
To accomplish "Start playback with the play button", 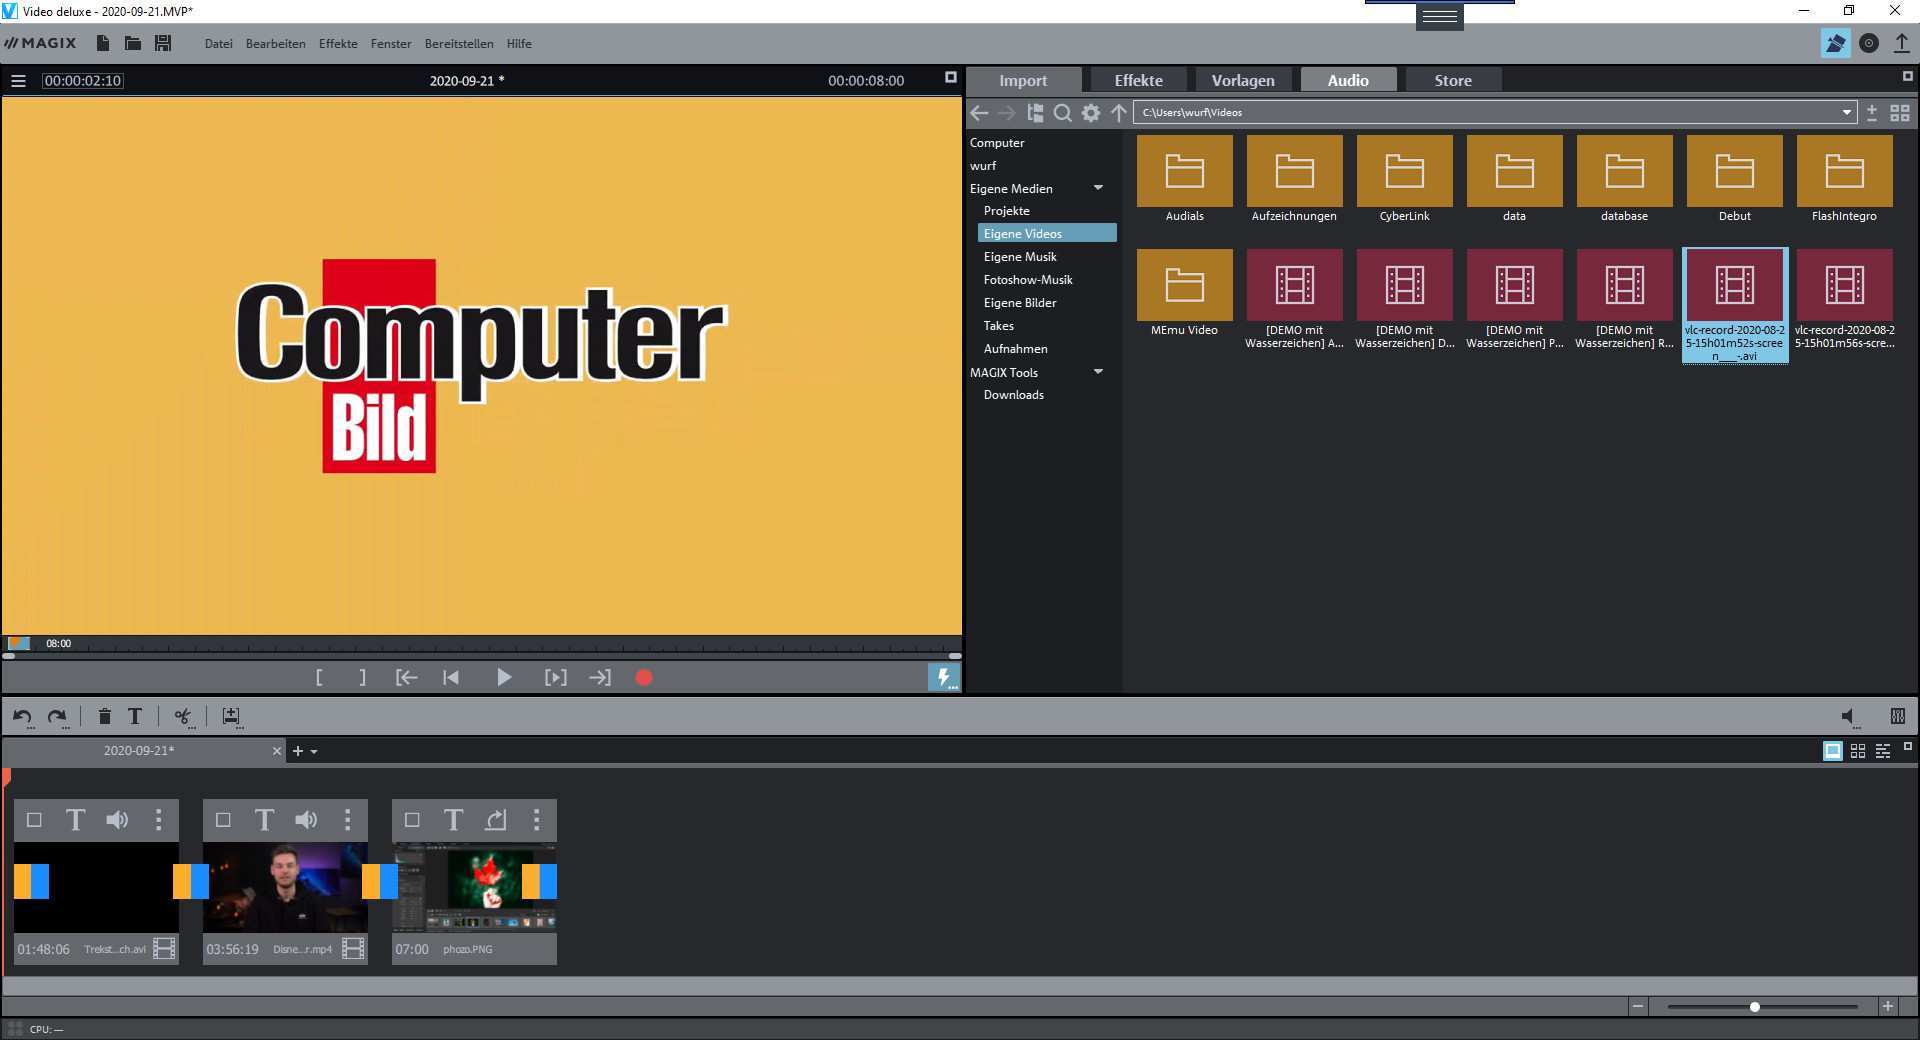I will tap(504, 677).
